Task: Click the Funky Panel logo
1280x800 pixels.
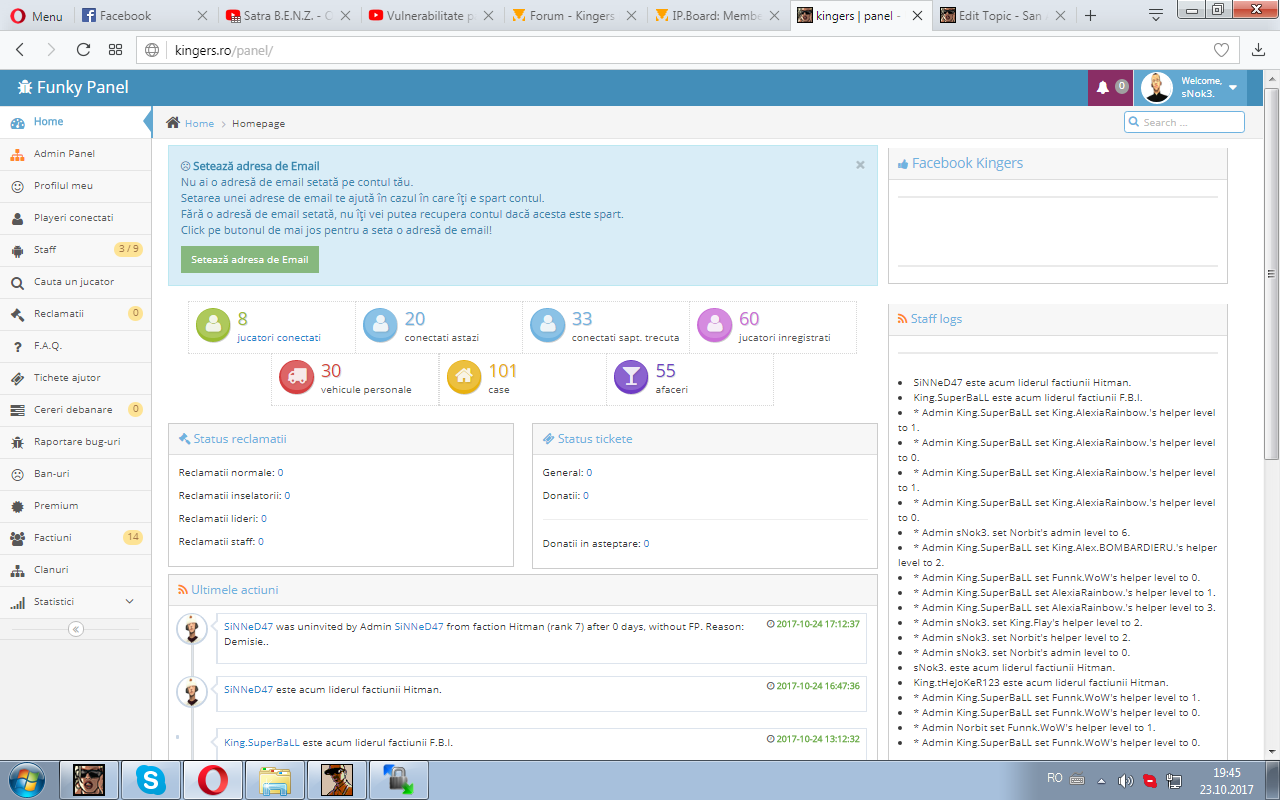Action: click(x=73, y=87)
